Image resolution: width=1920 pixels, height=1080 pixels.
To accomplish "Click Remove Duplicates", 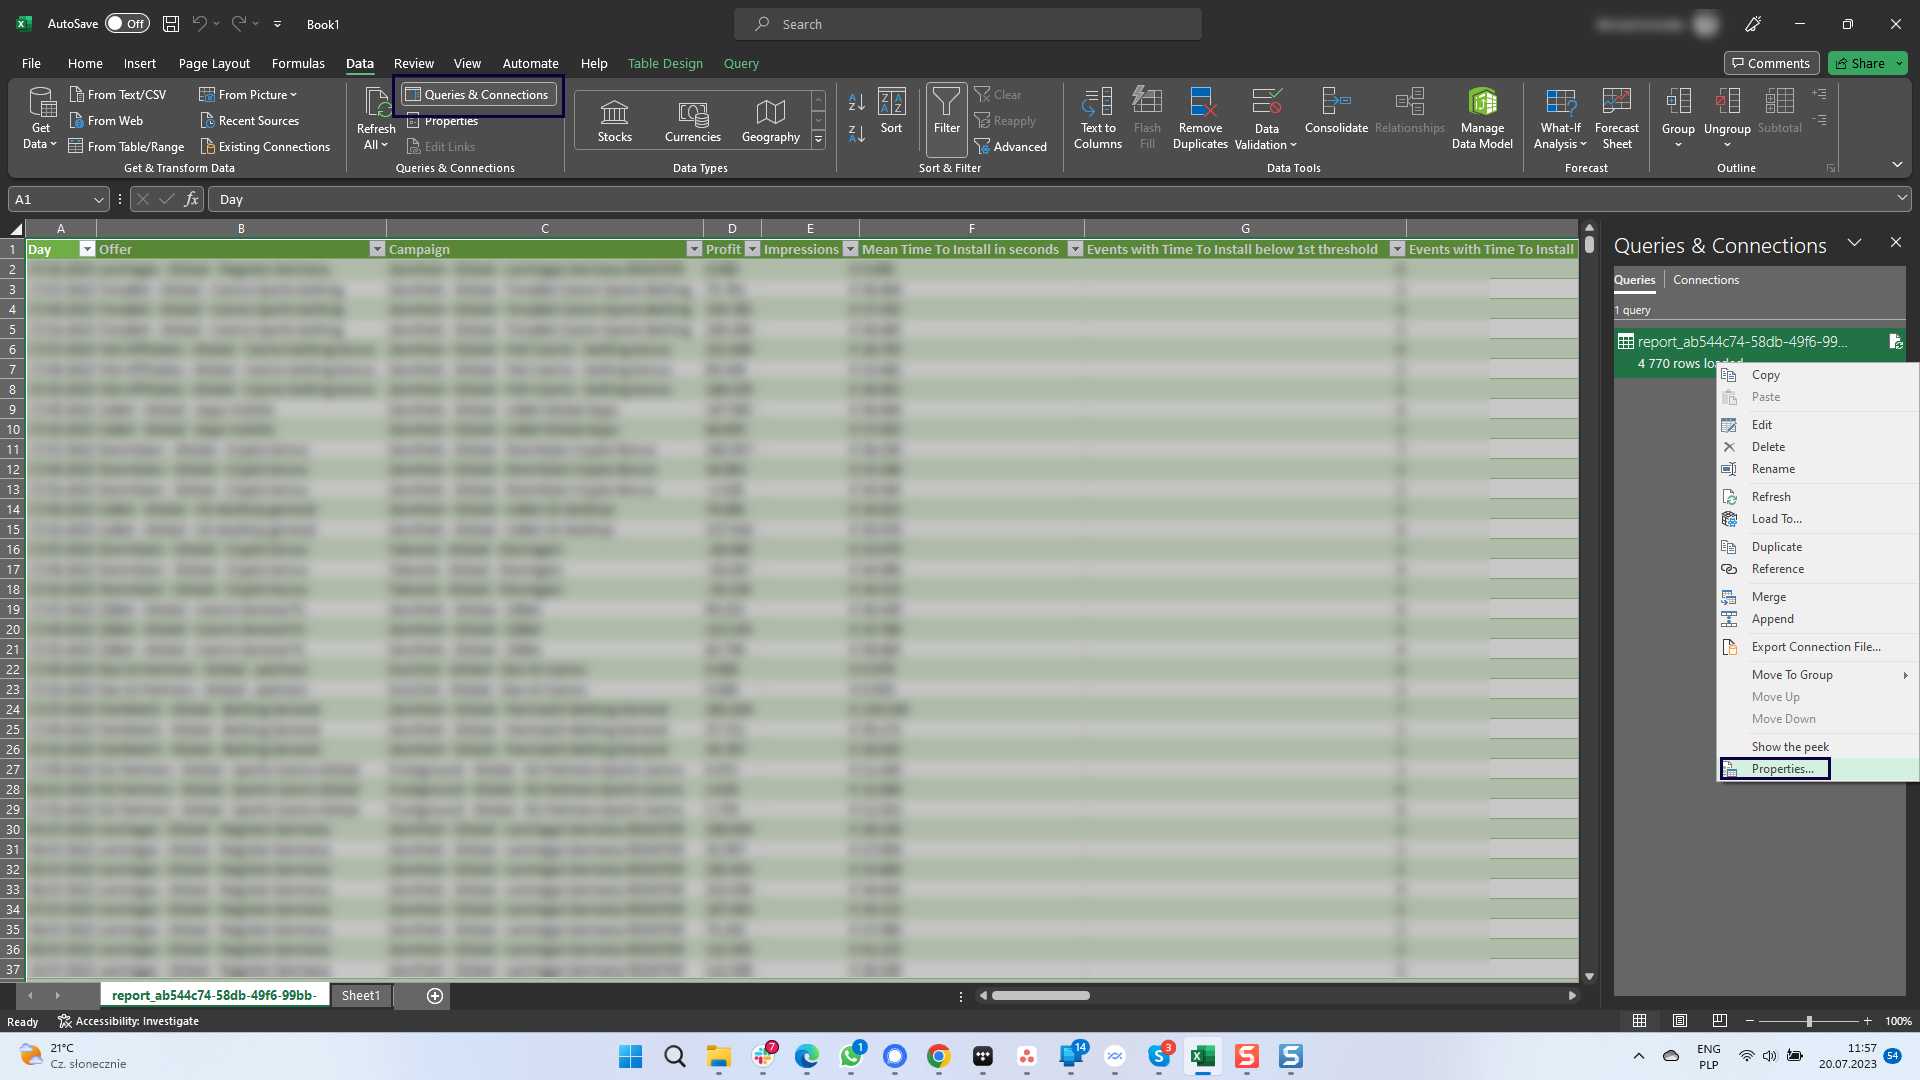I will click(x=1200, y=117).
